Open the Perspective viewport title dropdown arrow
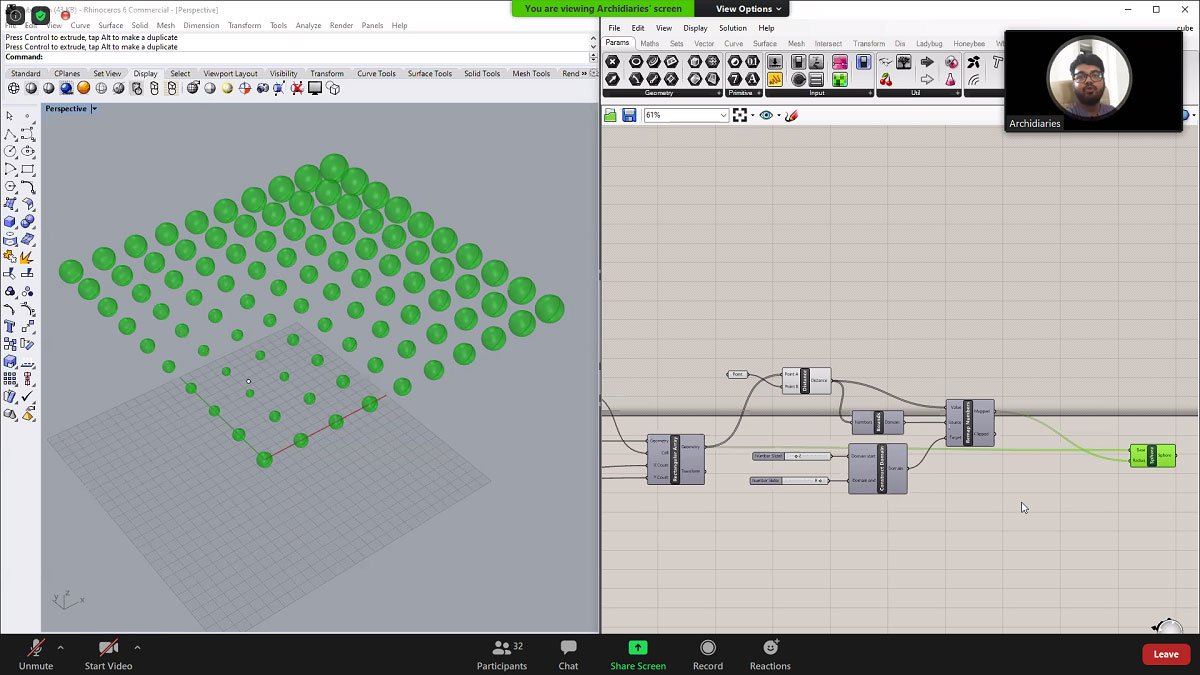The height and width of the screenshot is (675, 1200). coord(94,109)
